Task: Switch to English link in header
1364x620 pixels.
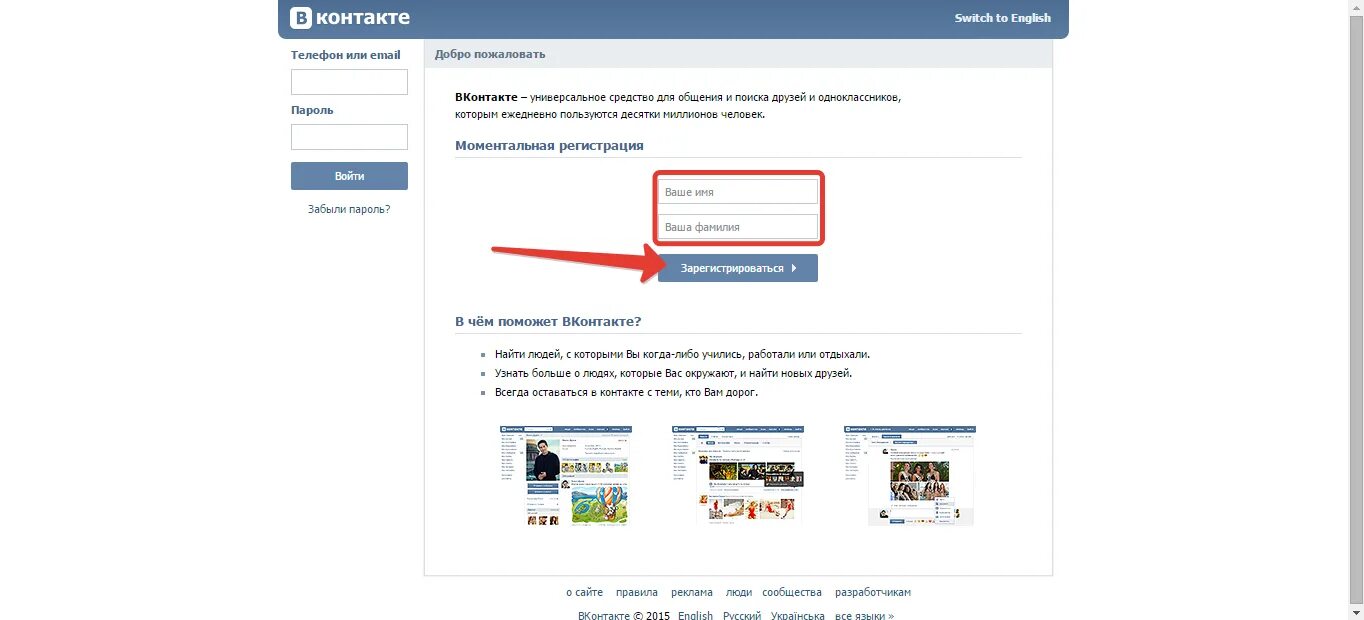Action: point(1002,18)
